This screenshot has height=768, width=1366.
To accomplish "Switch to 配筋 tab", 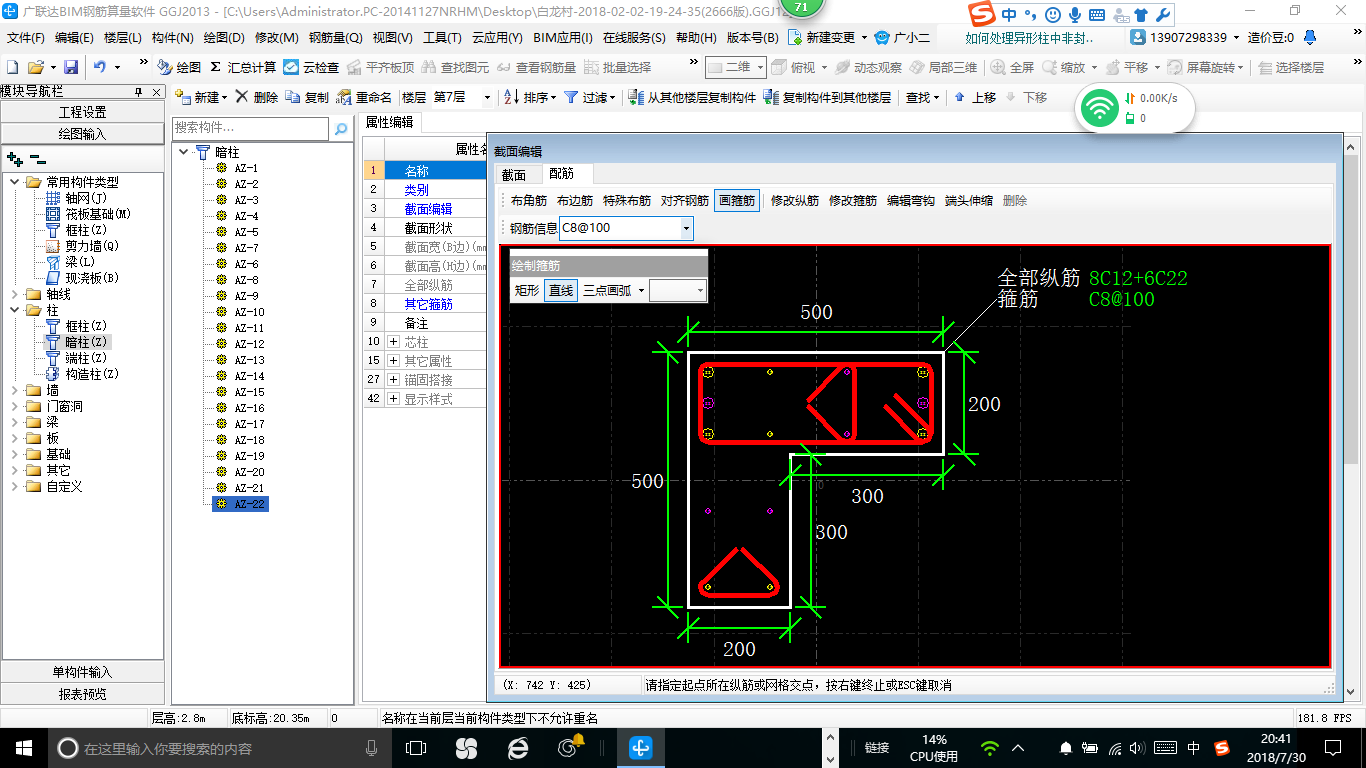I will pos(562,174).
